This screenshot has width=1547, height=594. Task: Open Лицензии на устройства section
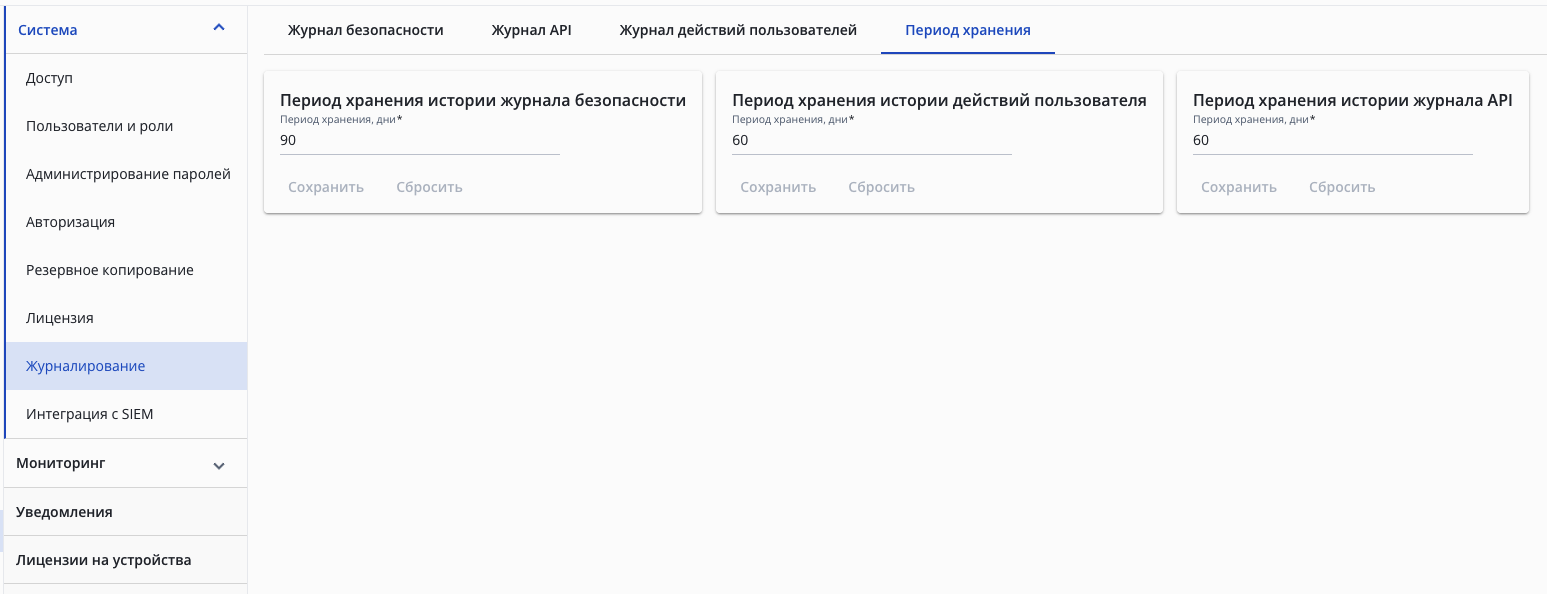tap(103, 560)
